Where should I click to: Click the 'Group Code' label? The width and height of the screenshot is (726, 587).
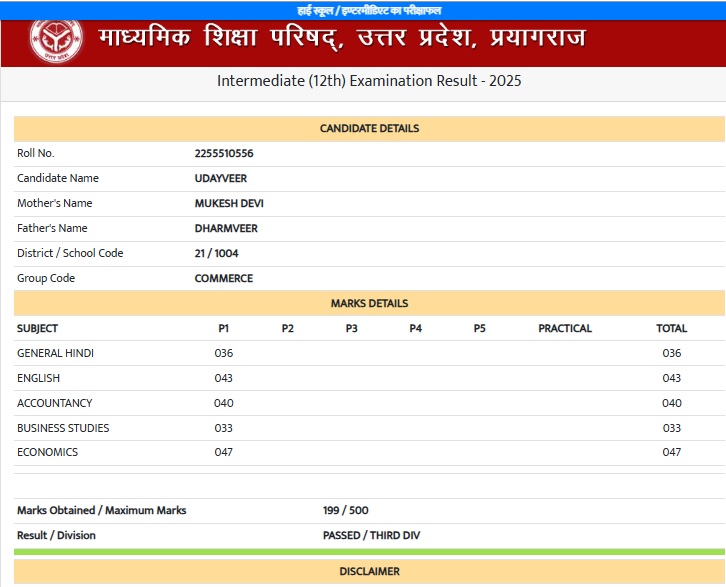tap(46, 278)
